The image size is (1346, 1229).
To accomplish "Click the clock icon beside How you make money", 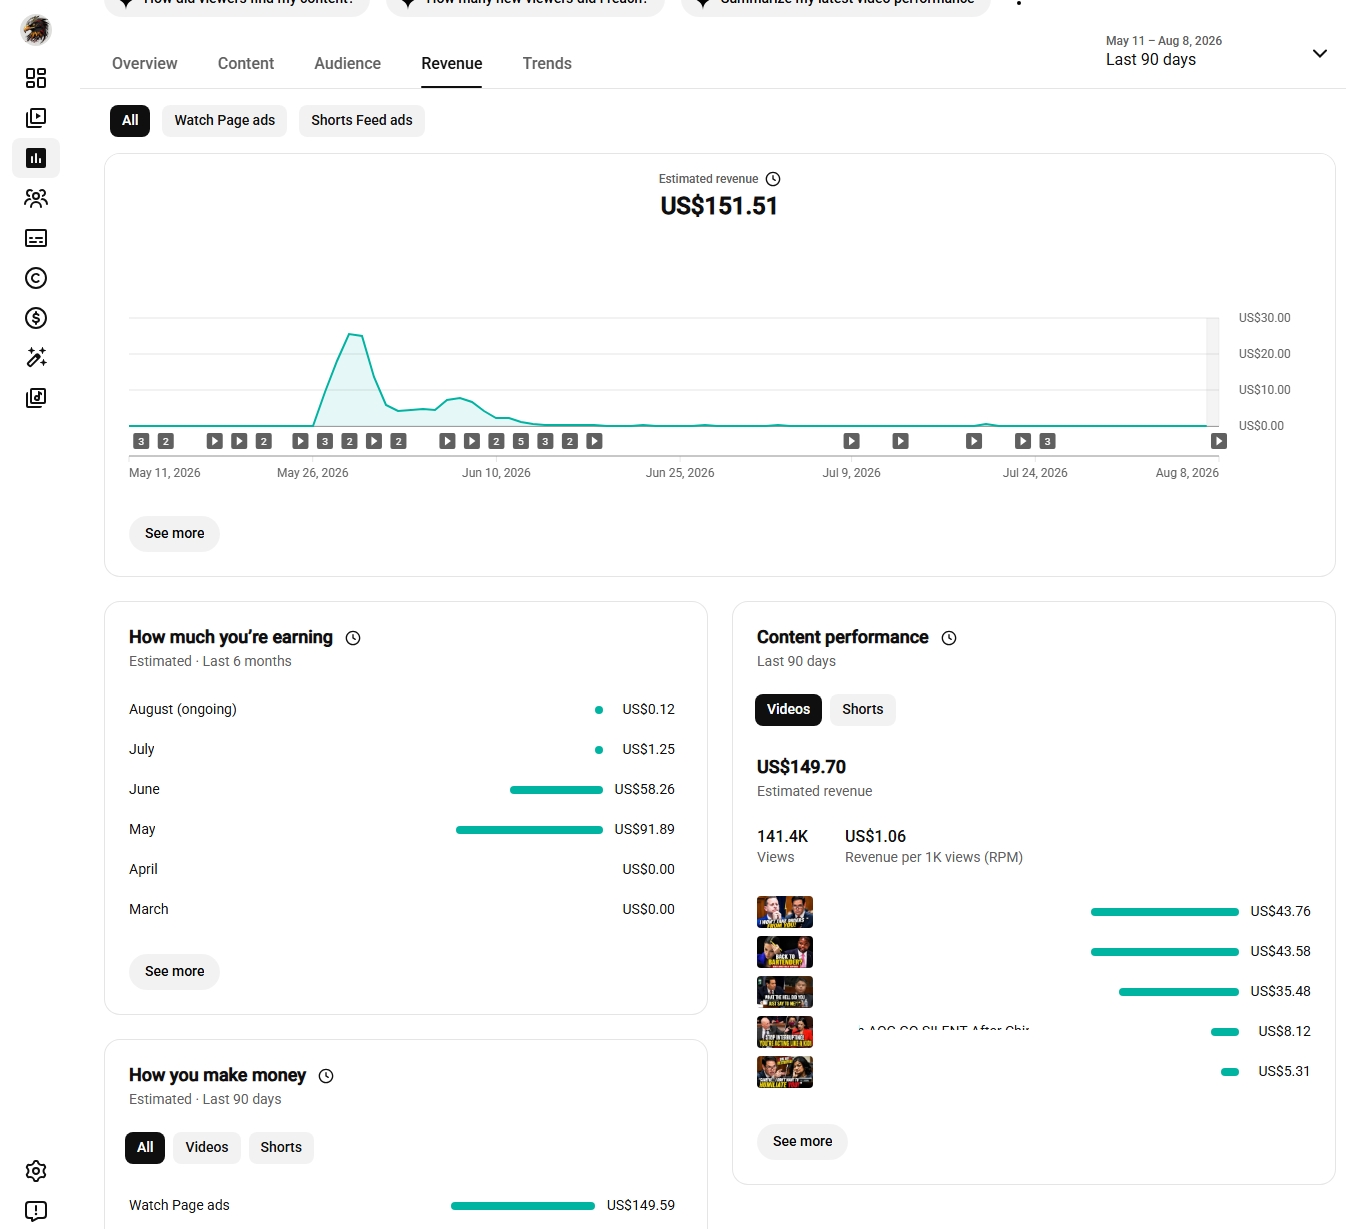I will 326,1076.
